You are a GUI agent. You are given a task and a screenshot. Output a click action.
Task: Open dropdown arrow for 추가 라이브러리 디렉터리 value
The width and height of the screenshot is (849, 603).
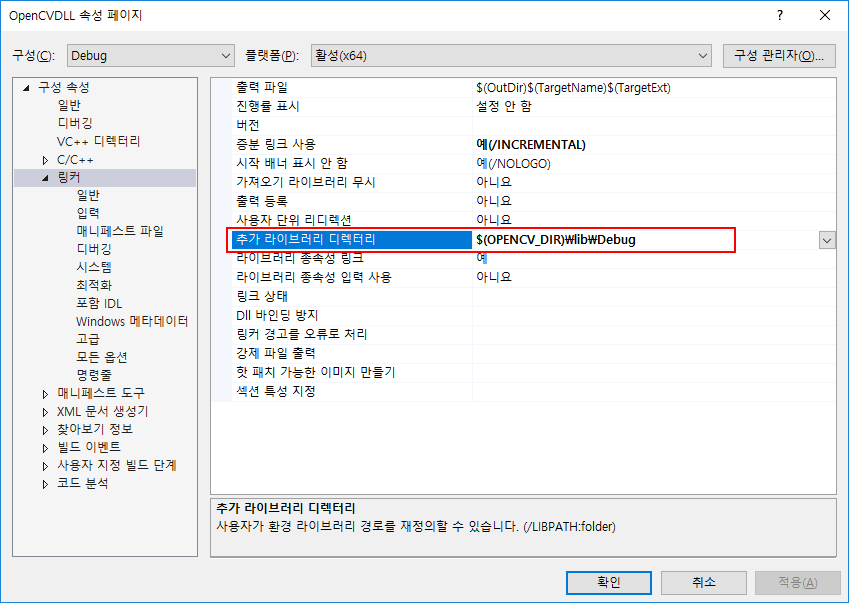click(x=827, y=240)
